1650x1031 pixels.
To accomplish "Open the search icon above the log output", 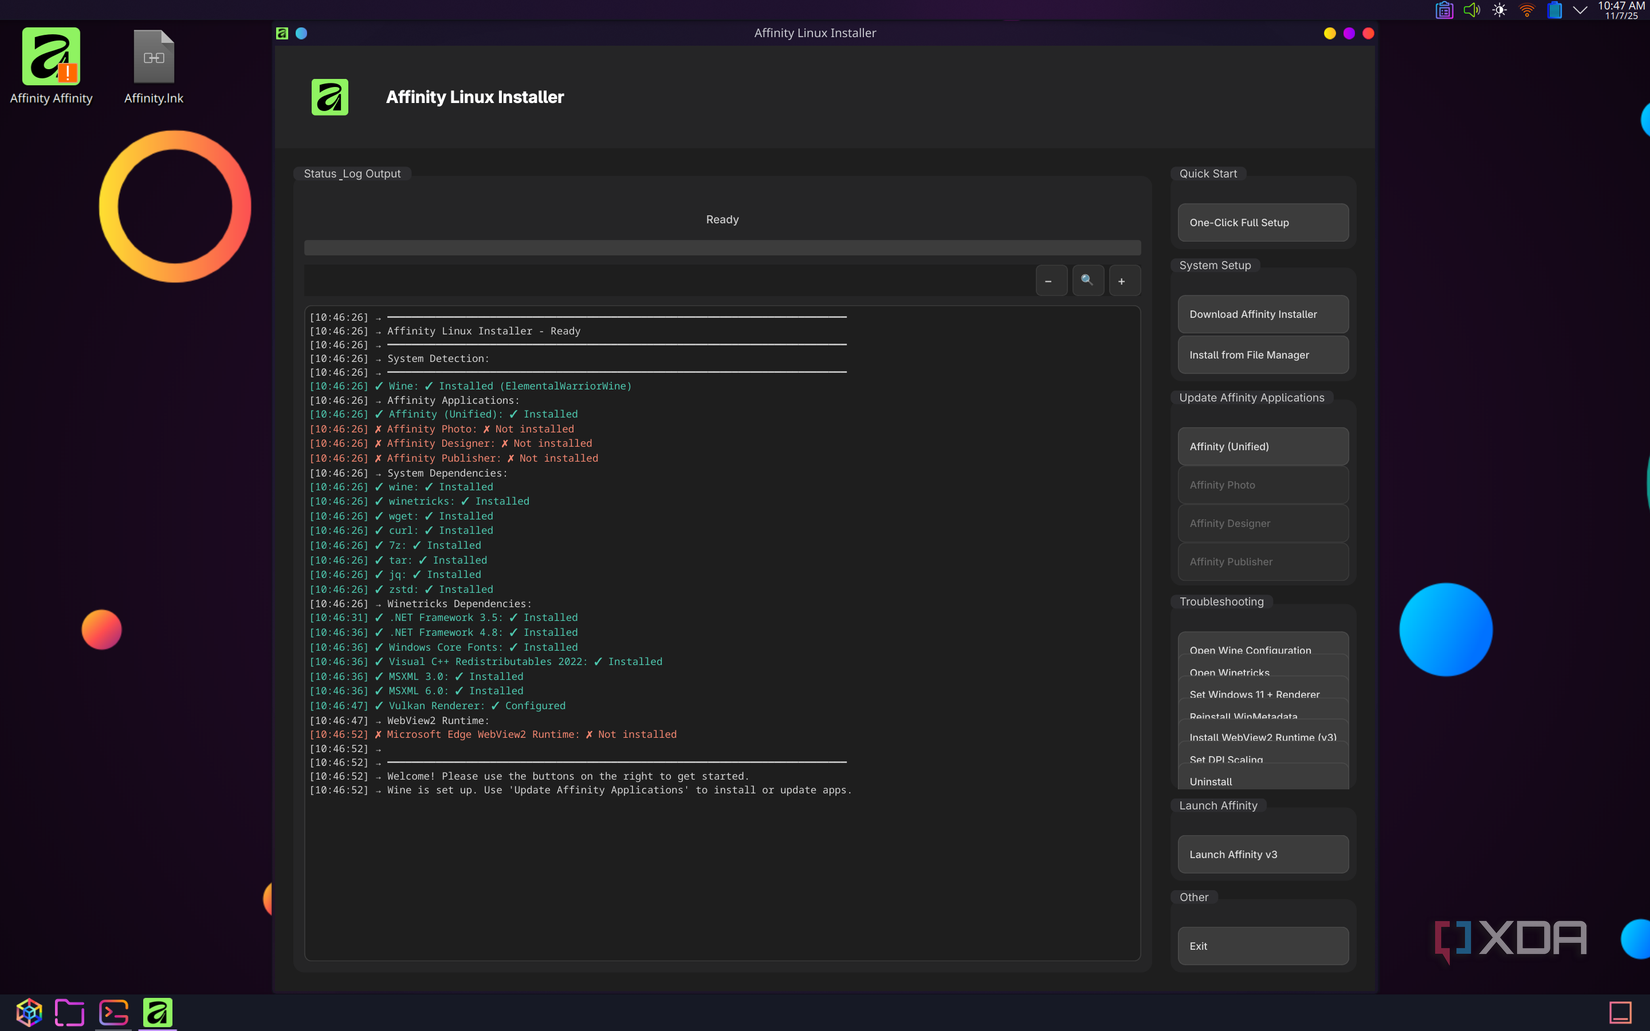I will [1088, 280].
